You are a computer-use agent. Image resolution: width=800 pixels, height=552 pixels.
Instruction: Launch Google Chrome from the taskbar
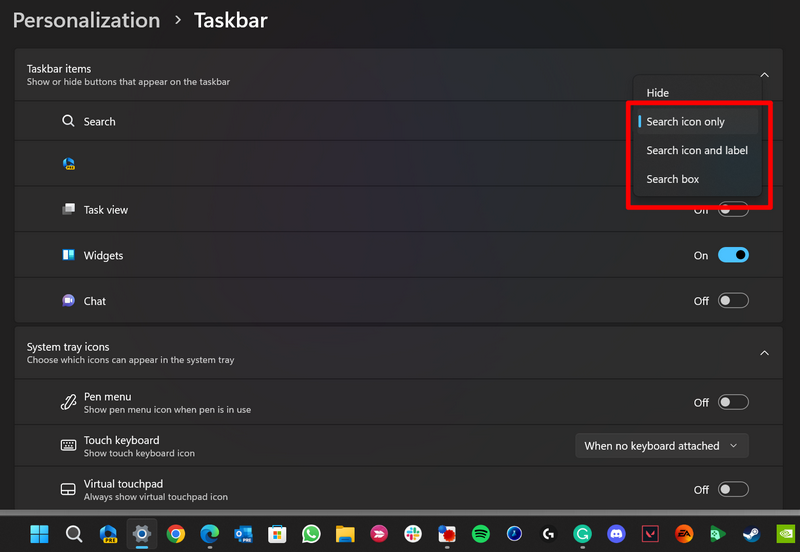point(176,534)
